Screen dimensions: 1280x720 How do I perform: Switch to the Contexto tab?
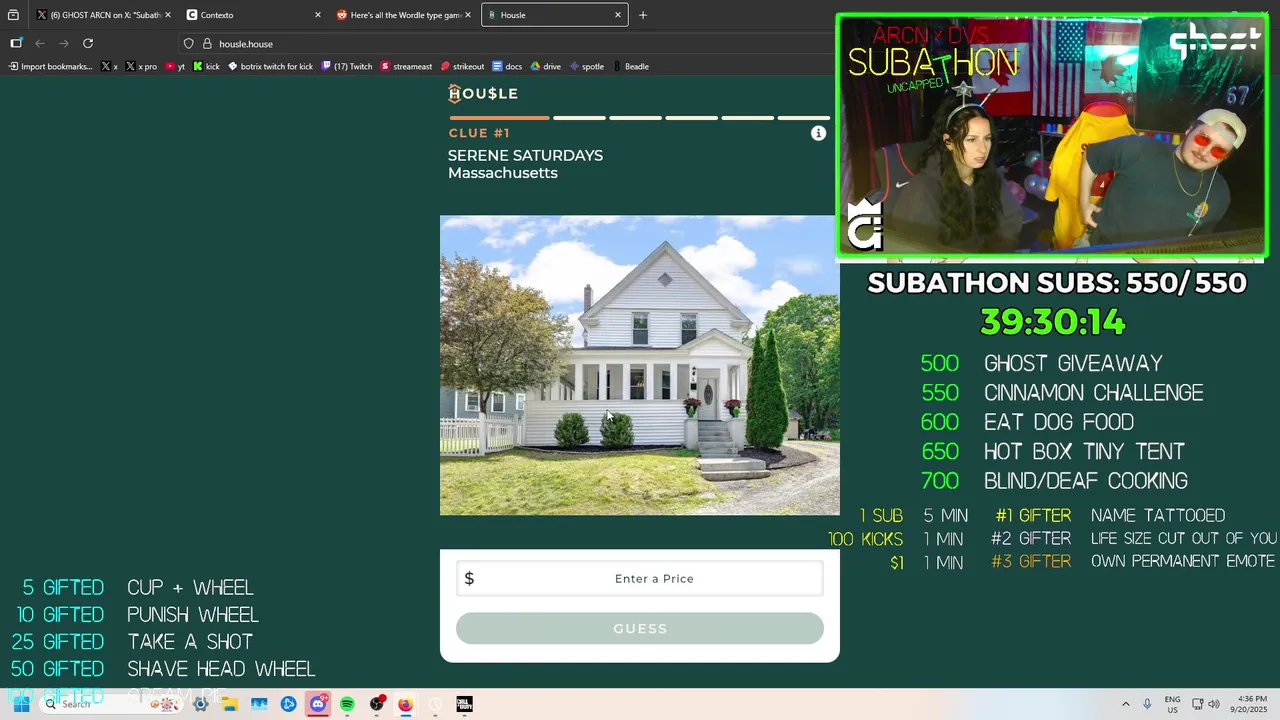(x=253, y=15)
